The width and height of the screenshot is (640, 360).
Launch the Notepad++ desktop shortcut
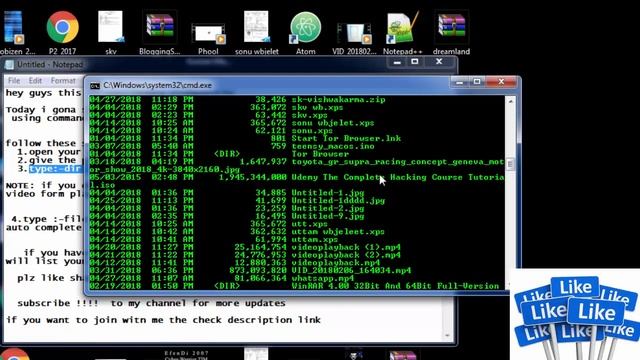tap(402, 32)
